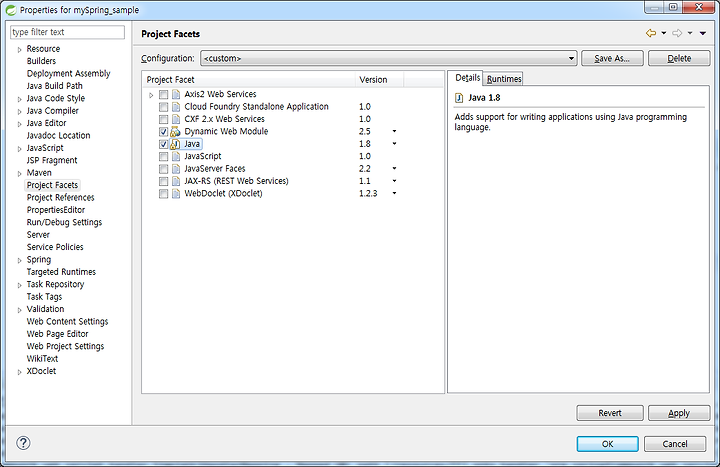This screenshot has width=720, height=467.
Task: Enable the Axis2 Web Services checkbox
Action: click(163, 95)
